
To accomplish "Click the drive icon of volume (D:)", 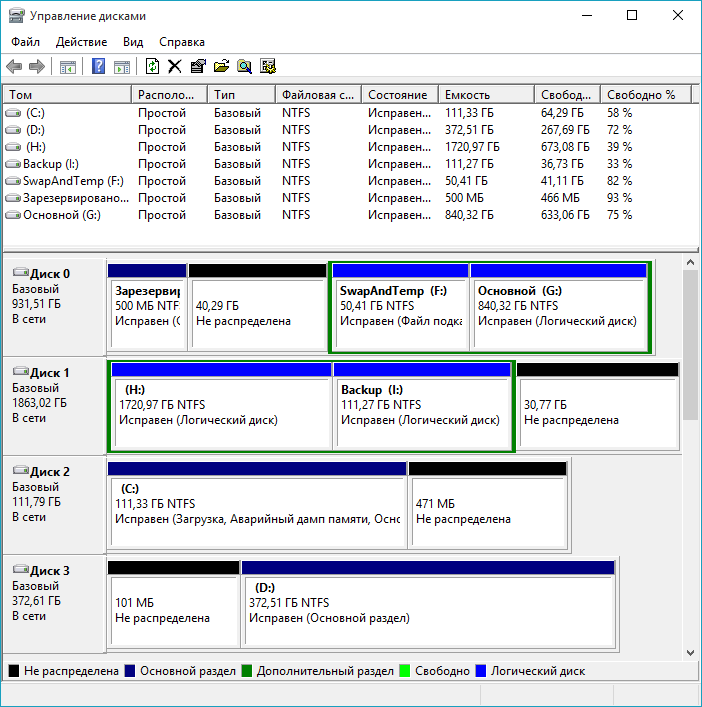I will 13,130.
